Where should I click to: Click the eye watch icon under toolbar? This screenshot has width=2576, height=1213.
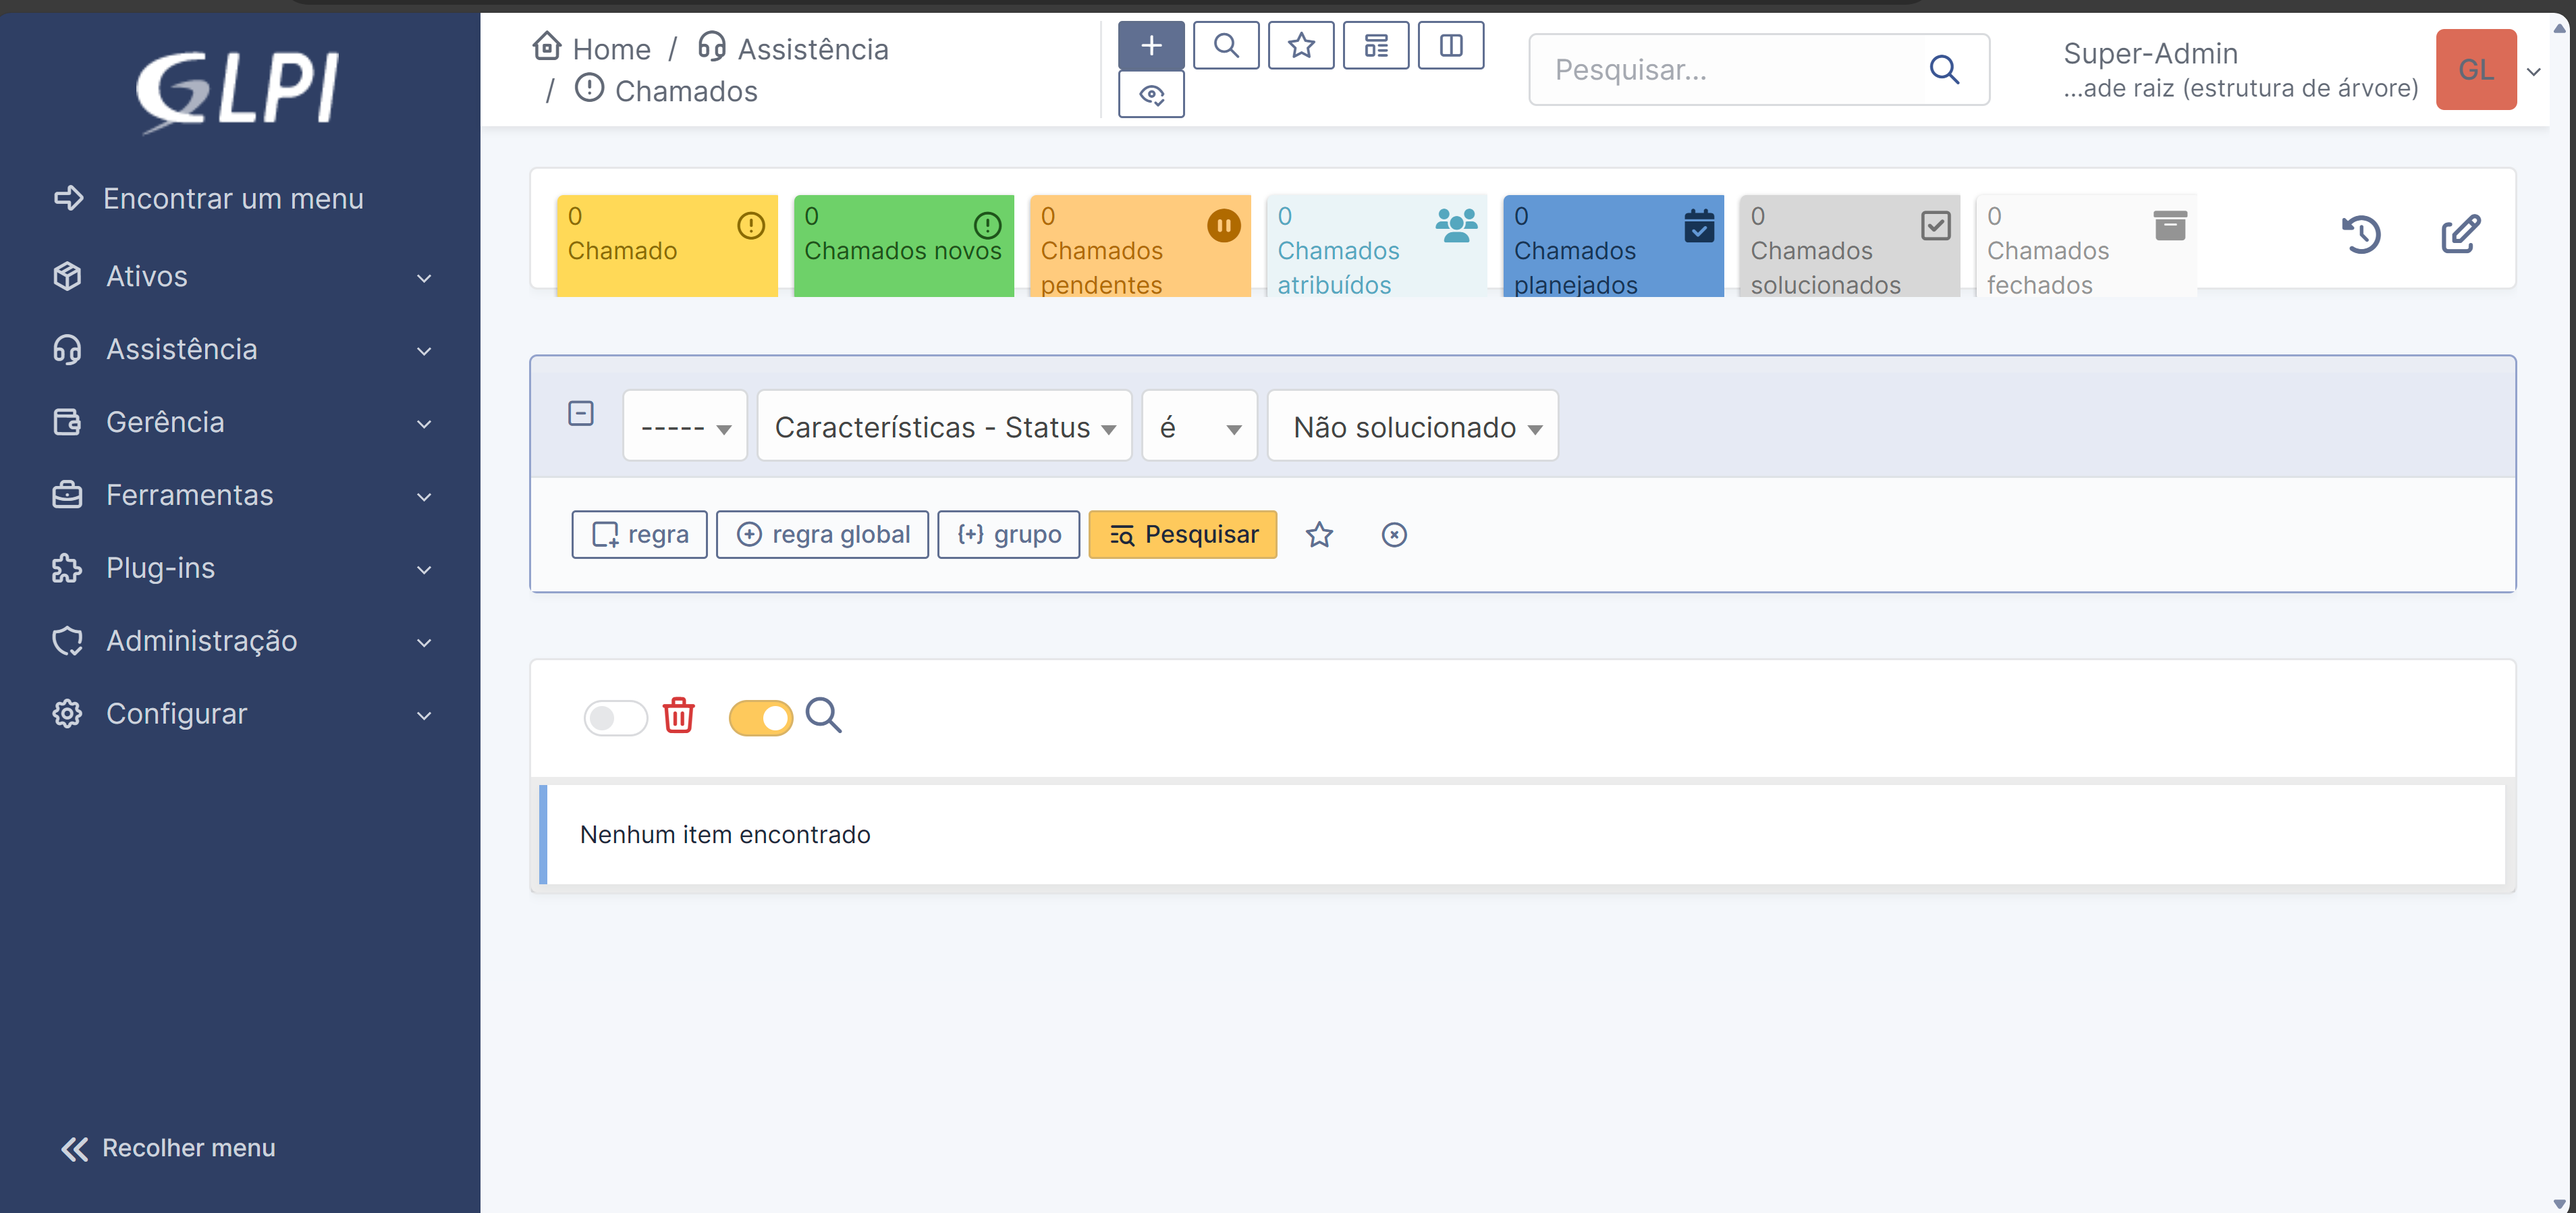tap(1151, 94)
